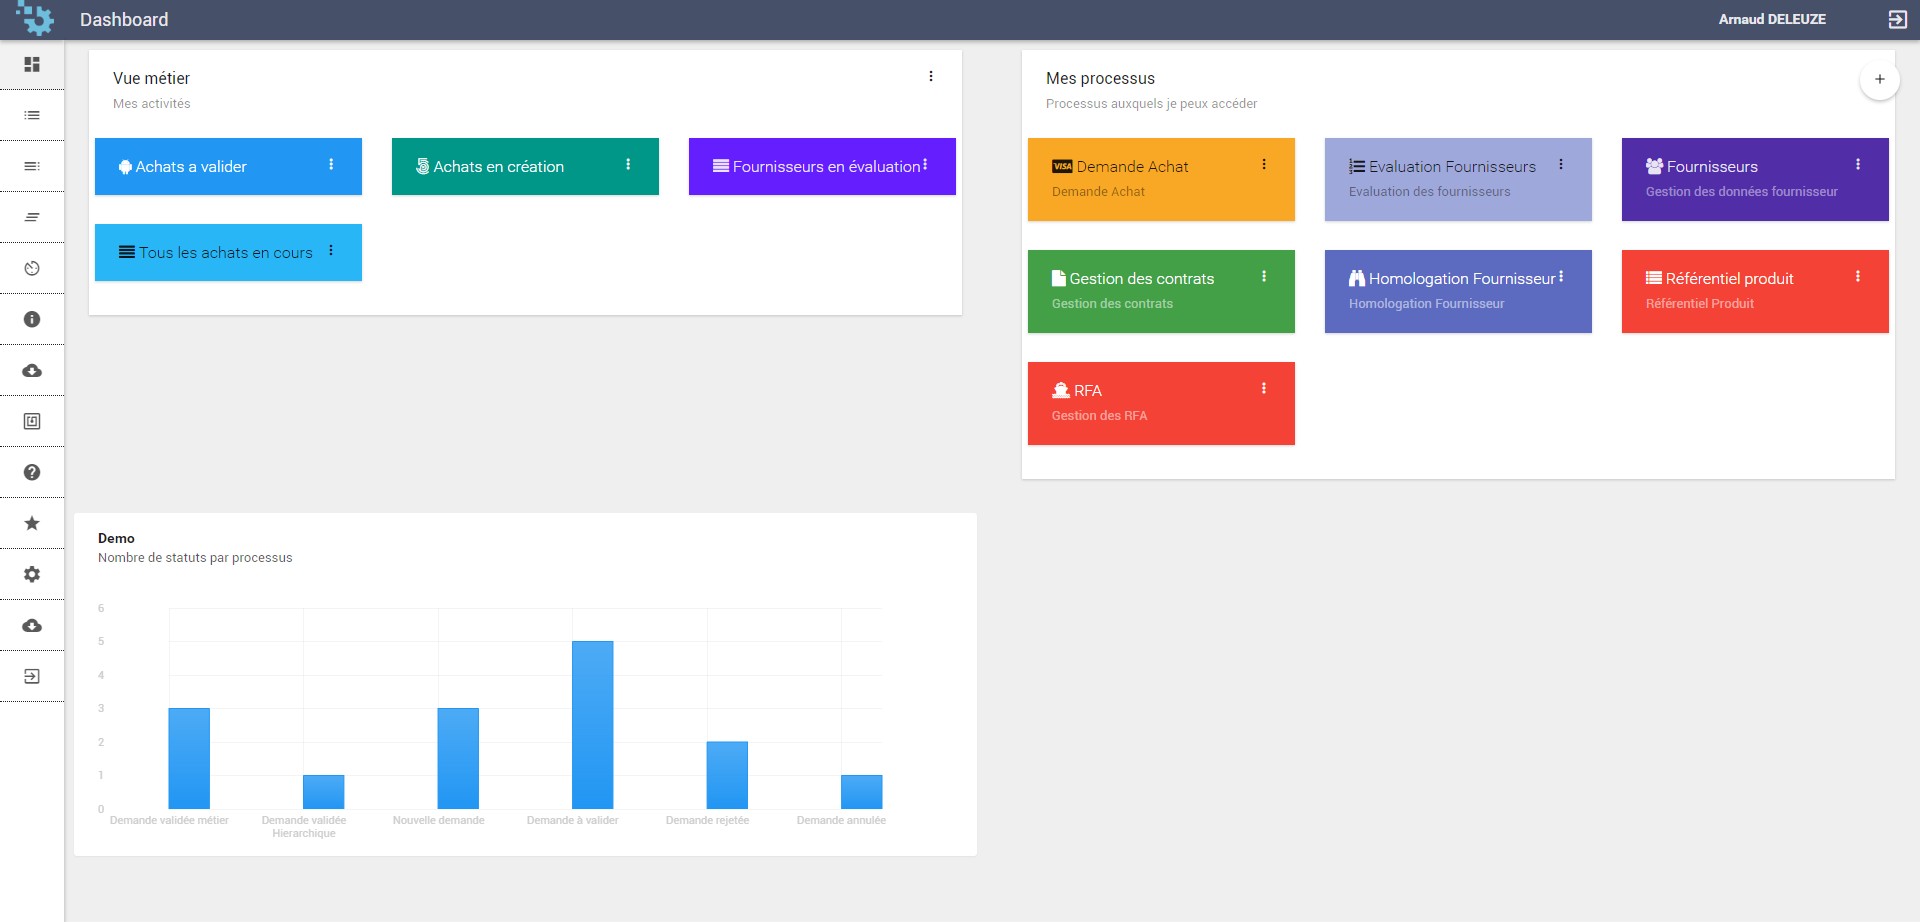Open Fournisseurs en évaluation activity
Screen dimensions: 1920x922
tap(822, 166)
